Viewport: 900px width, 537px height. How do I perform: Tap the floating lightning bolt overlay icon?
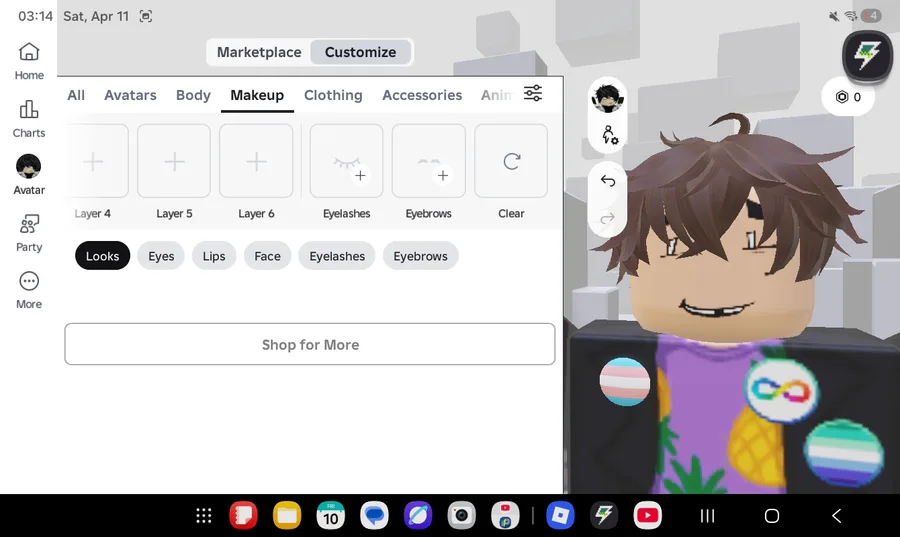867,56
